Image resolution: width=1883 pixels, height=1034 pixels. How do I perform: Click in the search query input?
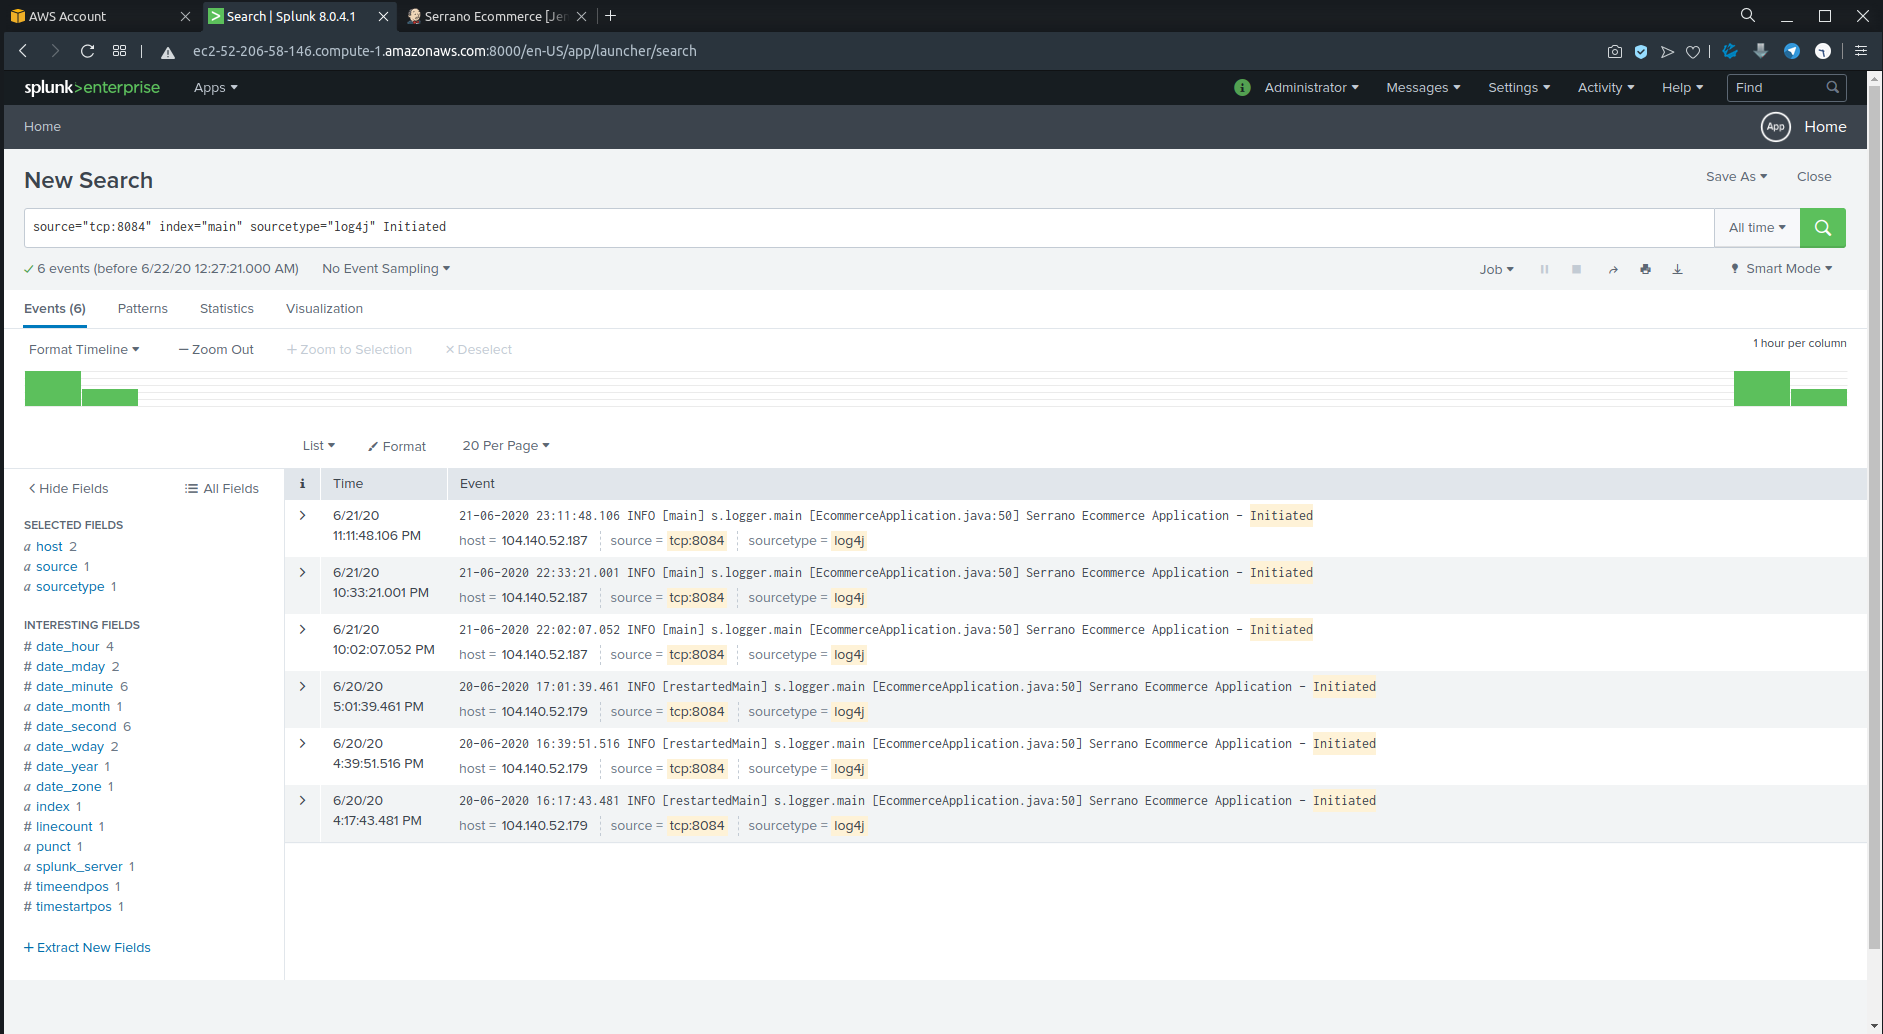pyautogui.click(x=869, y=228)
